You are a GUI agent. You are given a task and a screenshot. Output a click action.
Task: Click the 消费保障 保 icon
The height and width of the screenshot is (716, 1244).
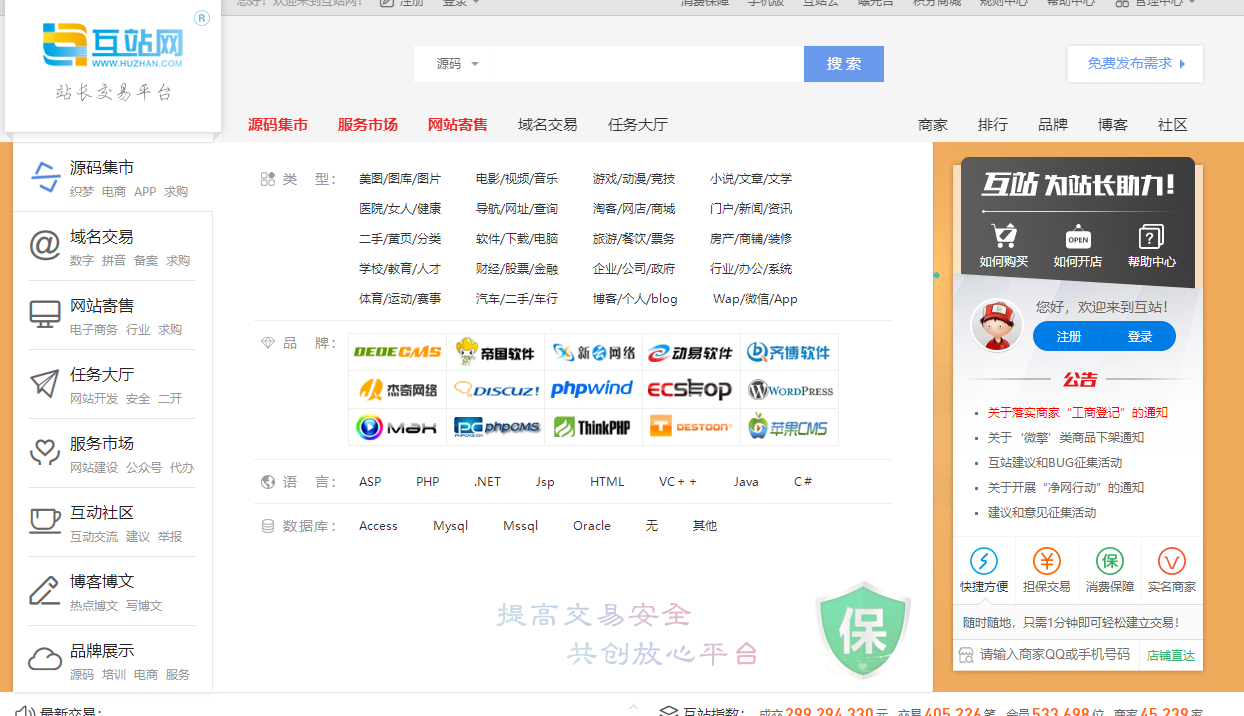click(x=1109, y=561)
